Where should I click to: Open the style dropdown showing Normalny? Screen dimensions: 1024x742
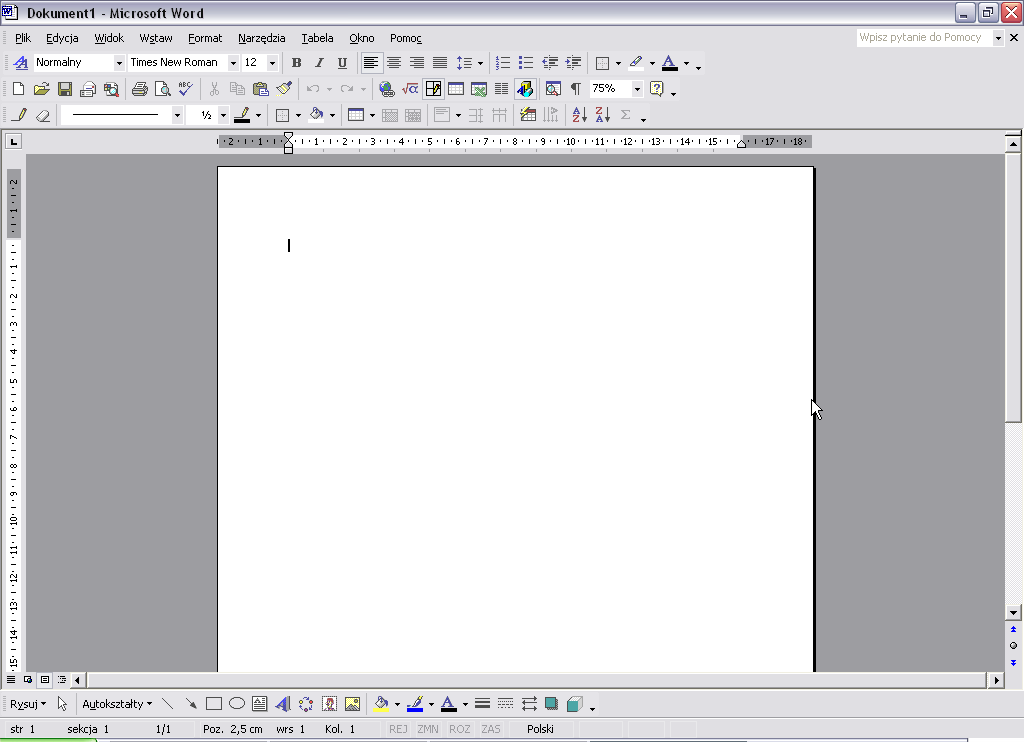coord(119,63)
